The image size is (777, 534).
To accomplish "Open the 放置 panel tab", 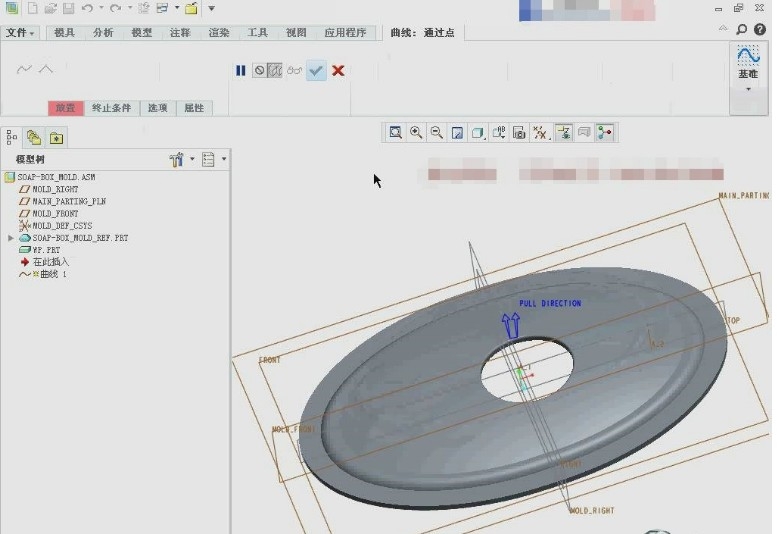I will point(65,108).
